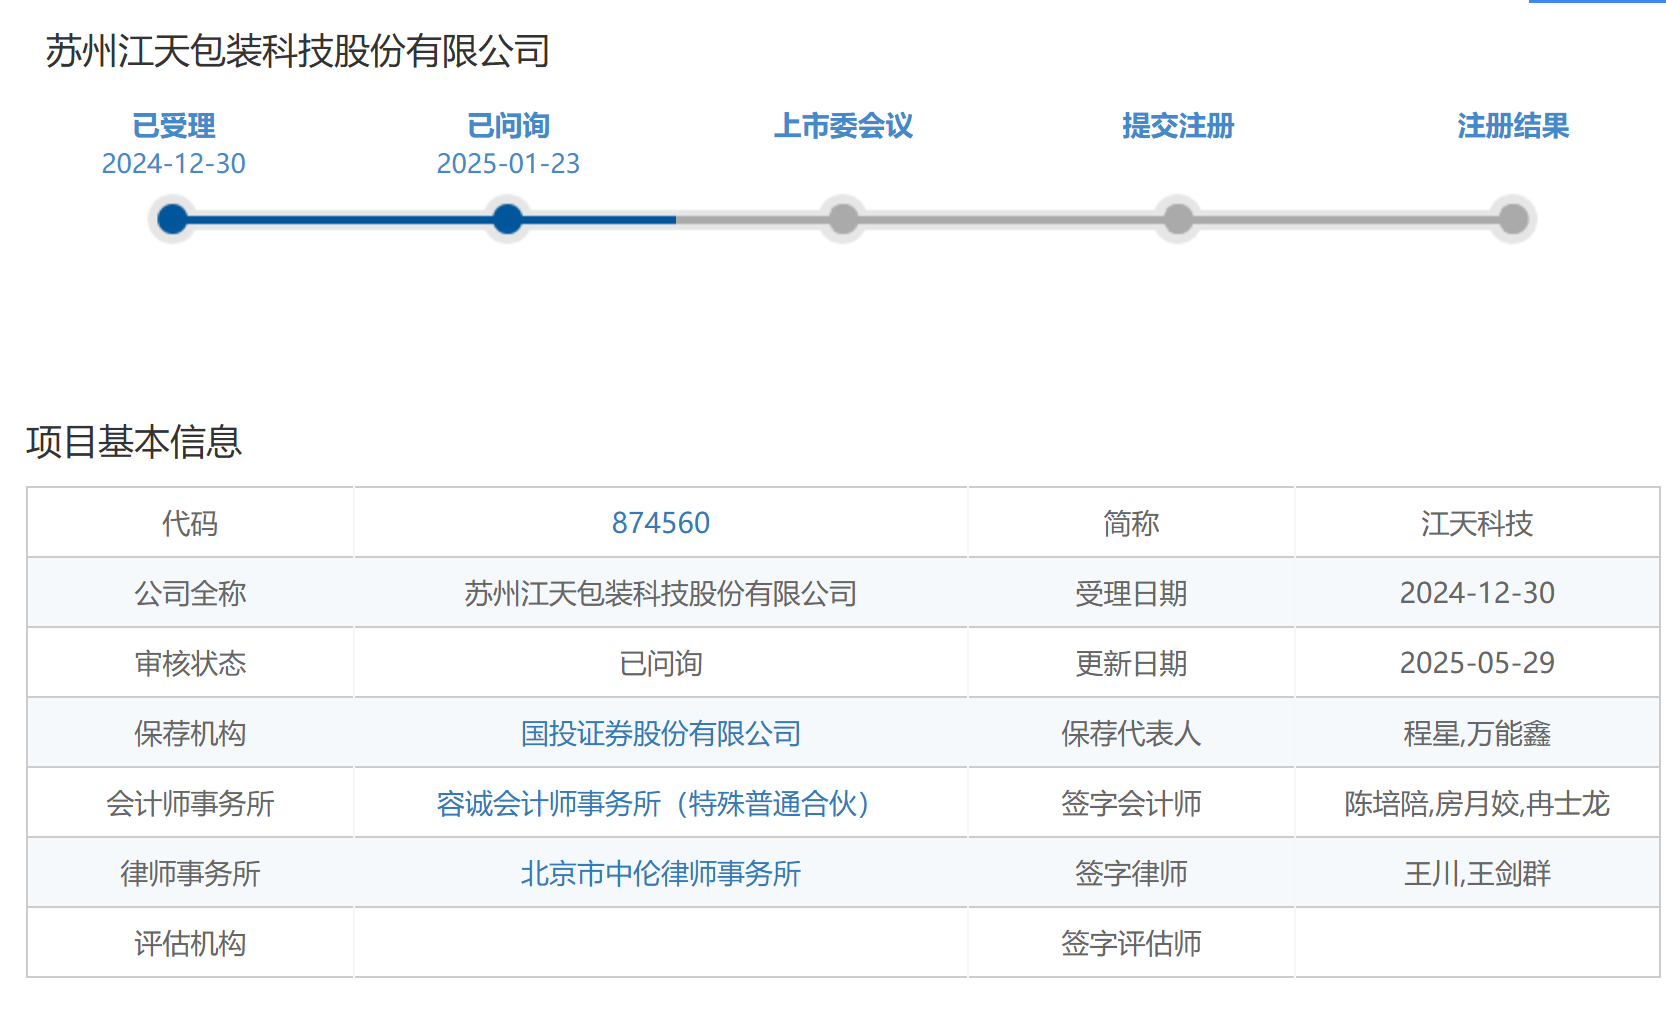Click the 受理日期 value 2024-12-30 in table
The width and height of the screenshot is (1666, 1018).
1477,593
